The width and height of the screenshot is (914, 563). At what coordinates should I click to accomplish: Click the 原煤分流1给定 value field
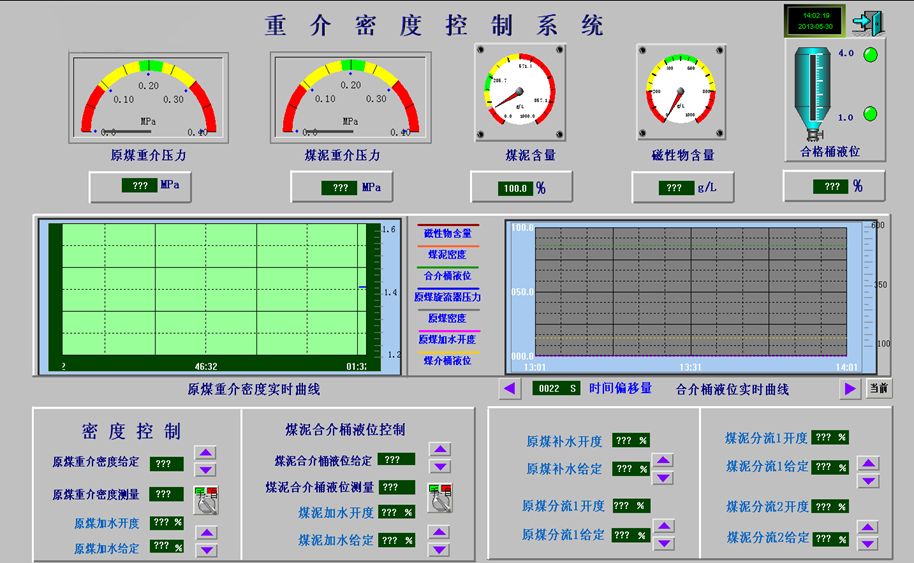[x=631, y=535]
